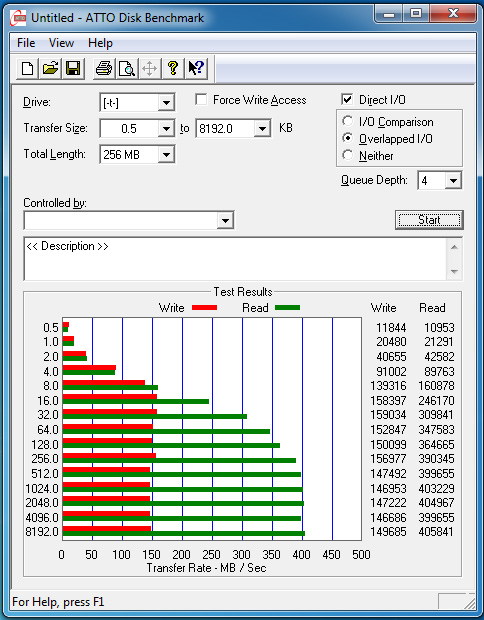Toggle the Direct I/O checkbox
Image resolution: width=484 pixels, height=620 pixels.
(347, 100)
